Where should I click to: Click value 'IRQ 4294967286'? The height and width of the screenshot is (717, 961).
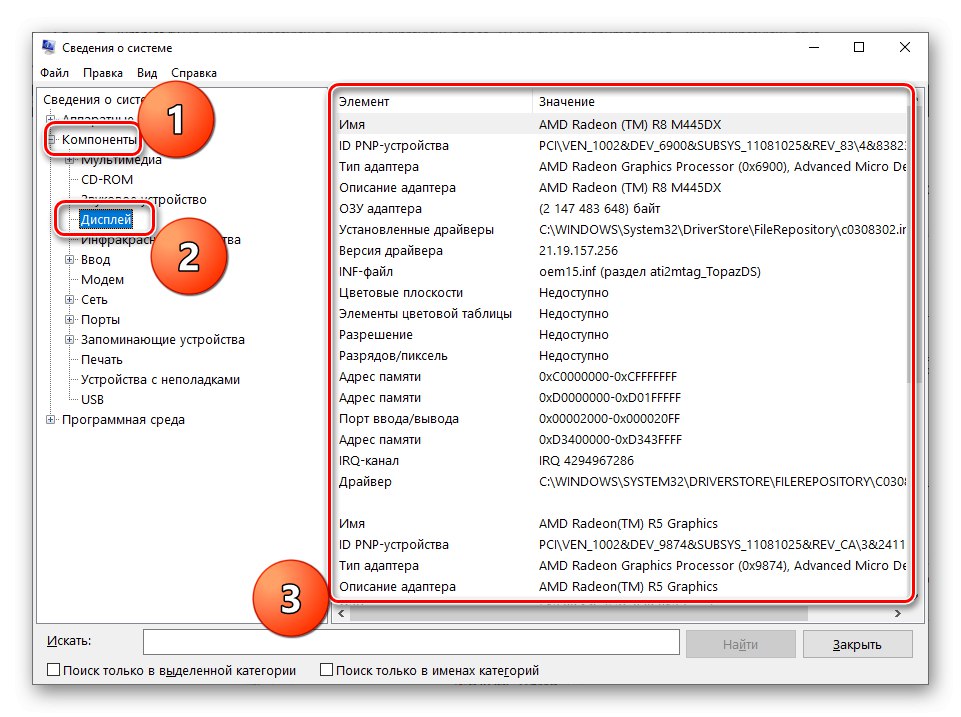coord(586,460)
